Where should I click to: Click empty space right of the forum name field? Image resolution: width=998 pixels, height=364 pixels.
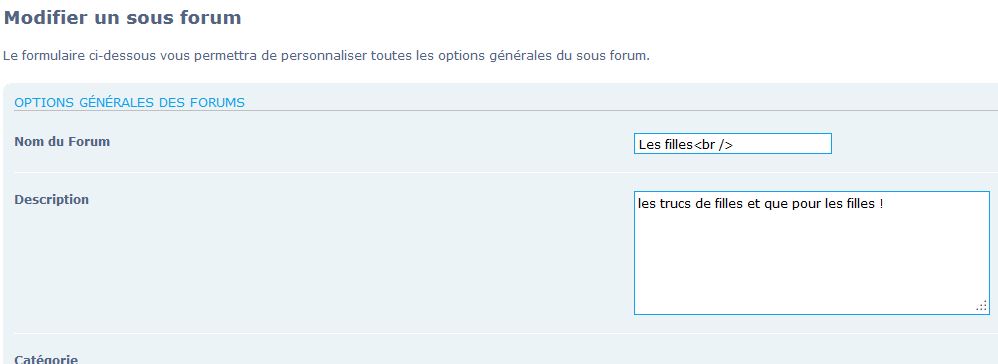(913, 144)
